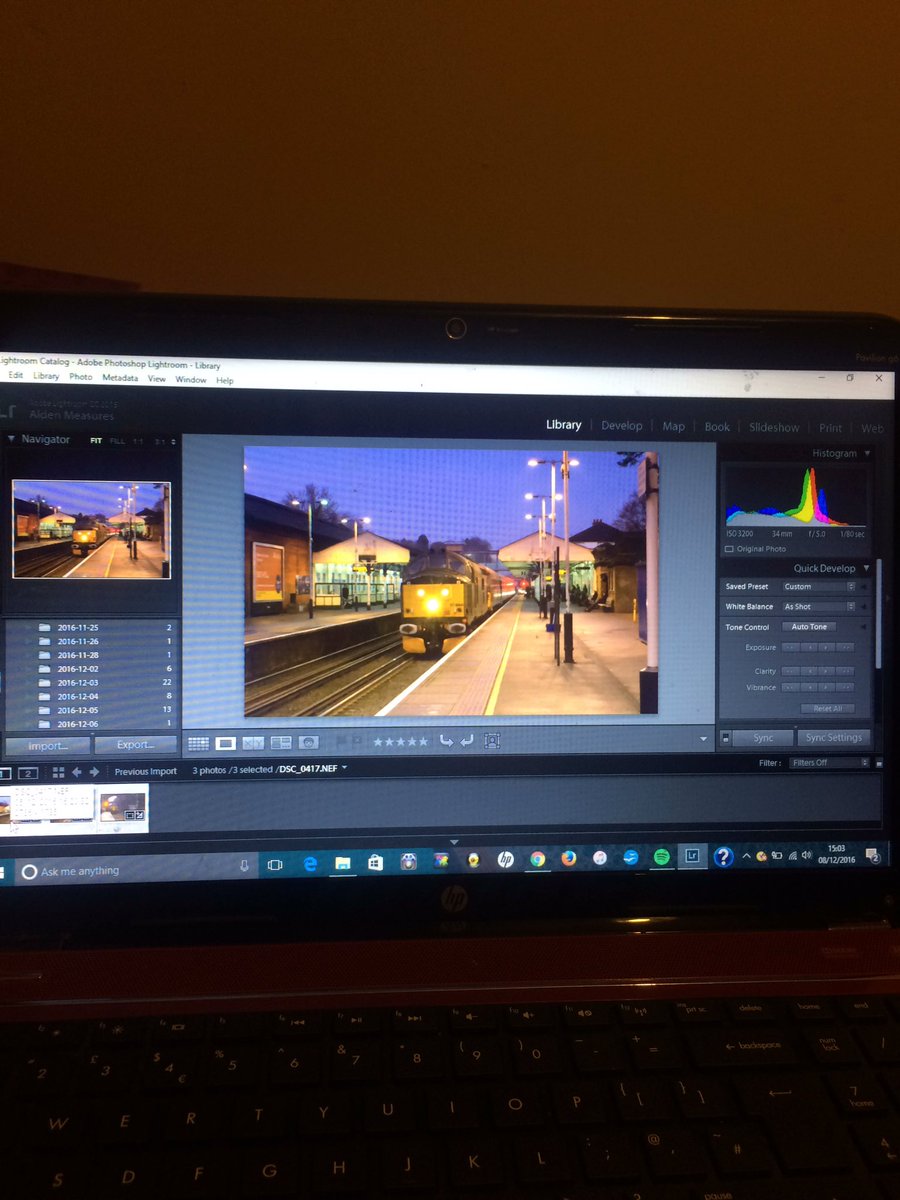Rotate the photo counterclockwise
This screenshot has width=900, height=1200.
[447, 741]
